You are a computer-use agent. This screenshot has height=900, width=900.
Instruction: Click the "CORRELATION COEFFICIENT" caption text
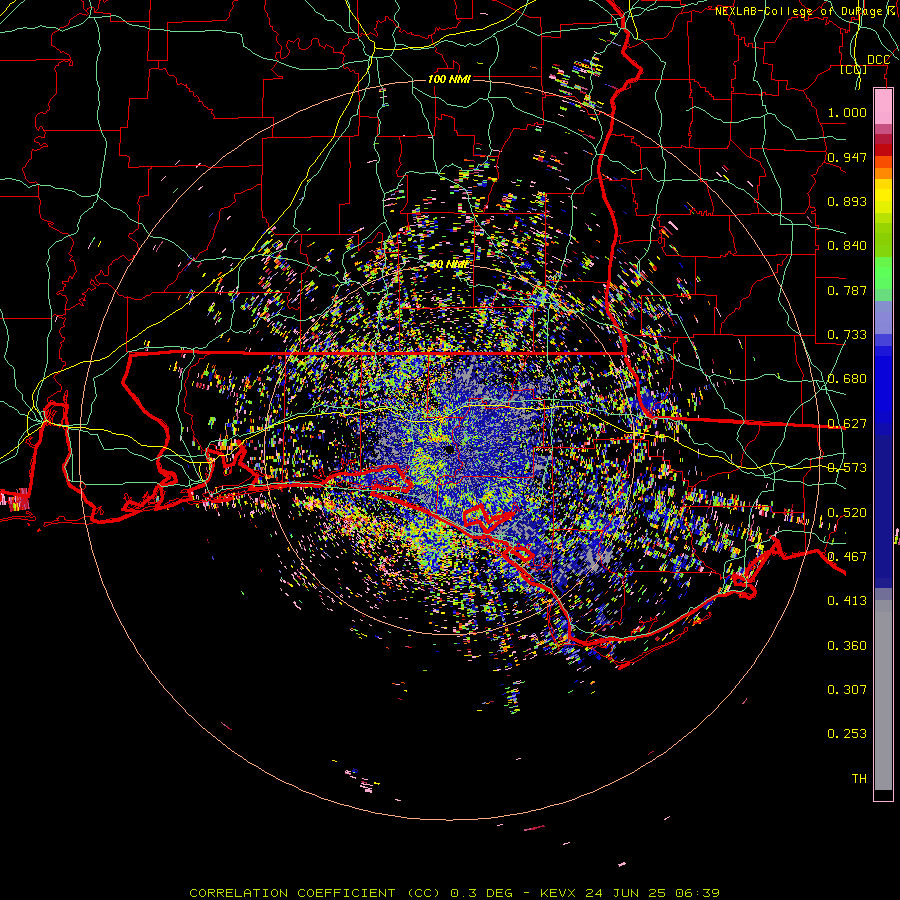(292, 893)
